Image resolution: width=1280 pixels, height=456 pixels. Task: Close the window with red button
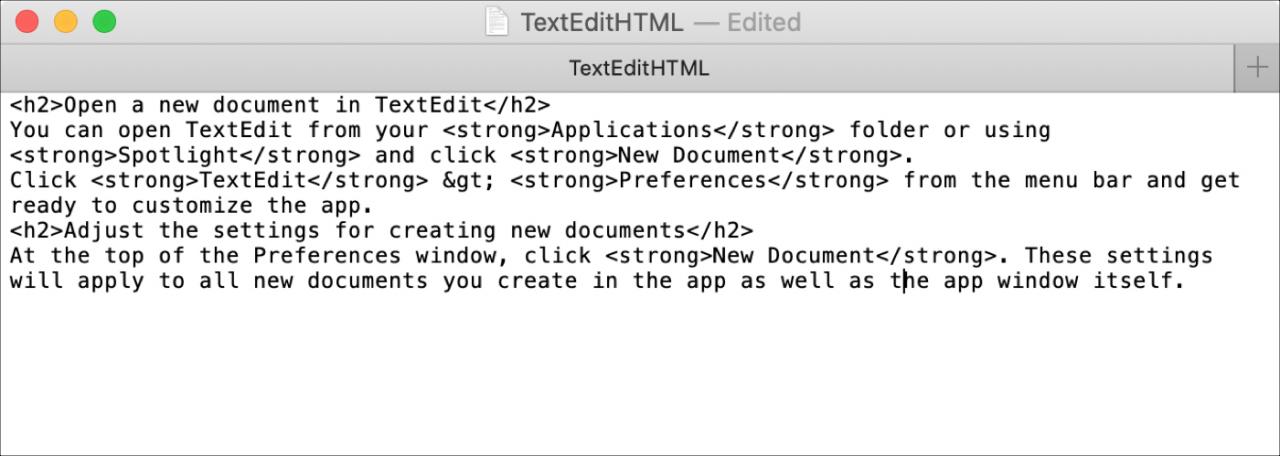(x=27, y=21)
